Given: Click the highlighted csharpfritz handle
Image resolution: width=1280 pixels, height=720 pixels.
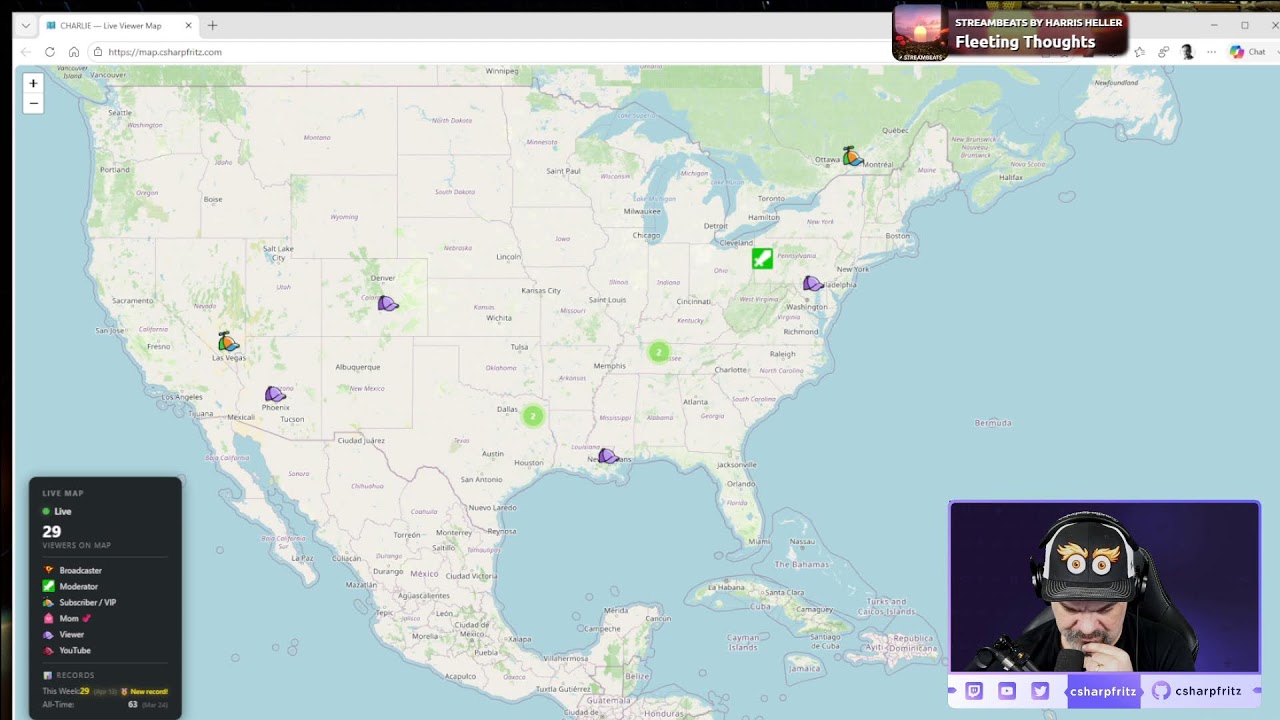Looking at the screenshot, I should coord(1103,691).
